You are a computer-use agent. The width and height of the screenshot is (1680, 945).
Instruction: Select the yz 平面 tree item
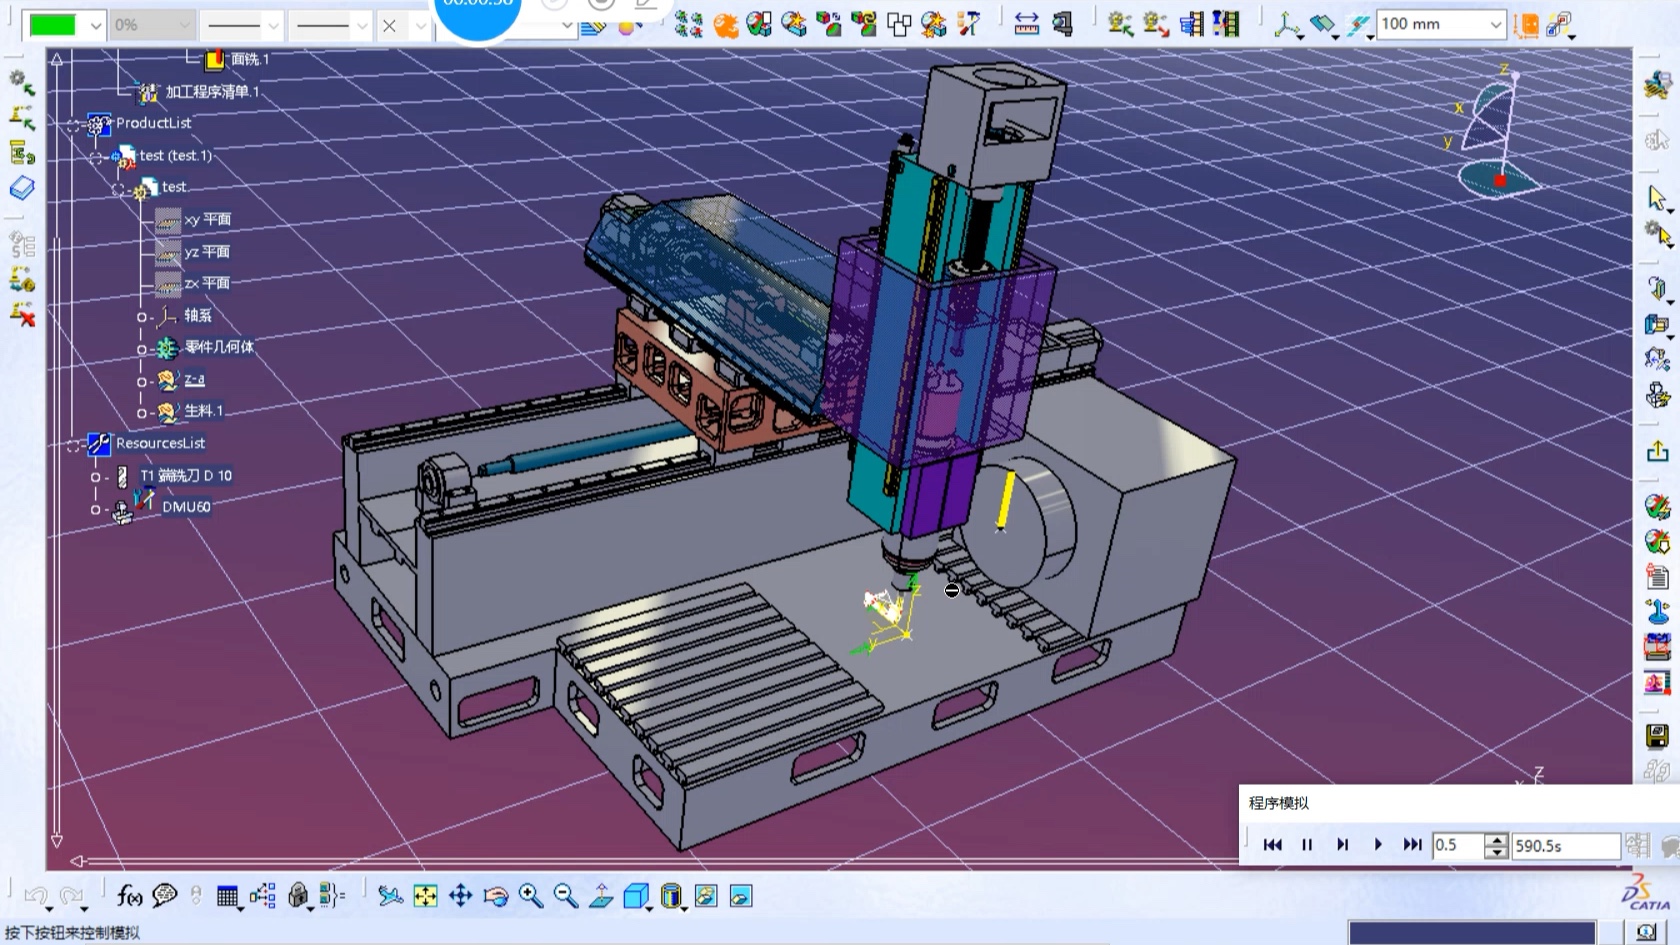[207, 251]
